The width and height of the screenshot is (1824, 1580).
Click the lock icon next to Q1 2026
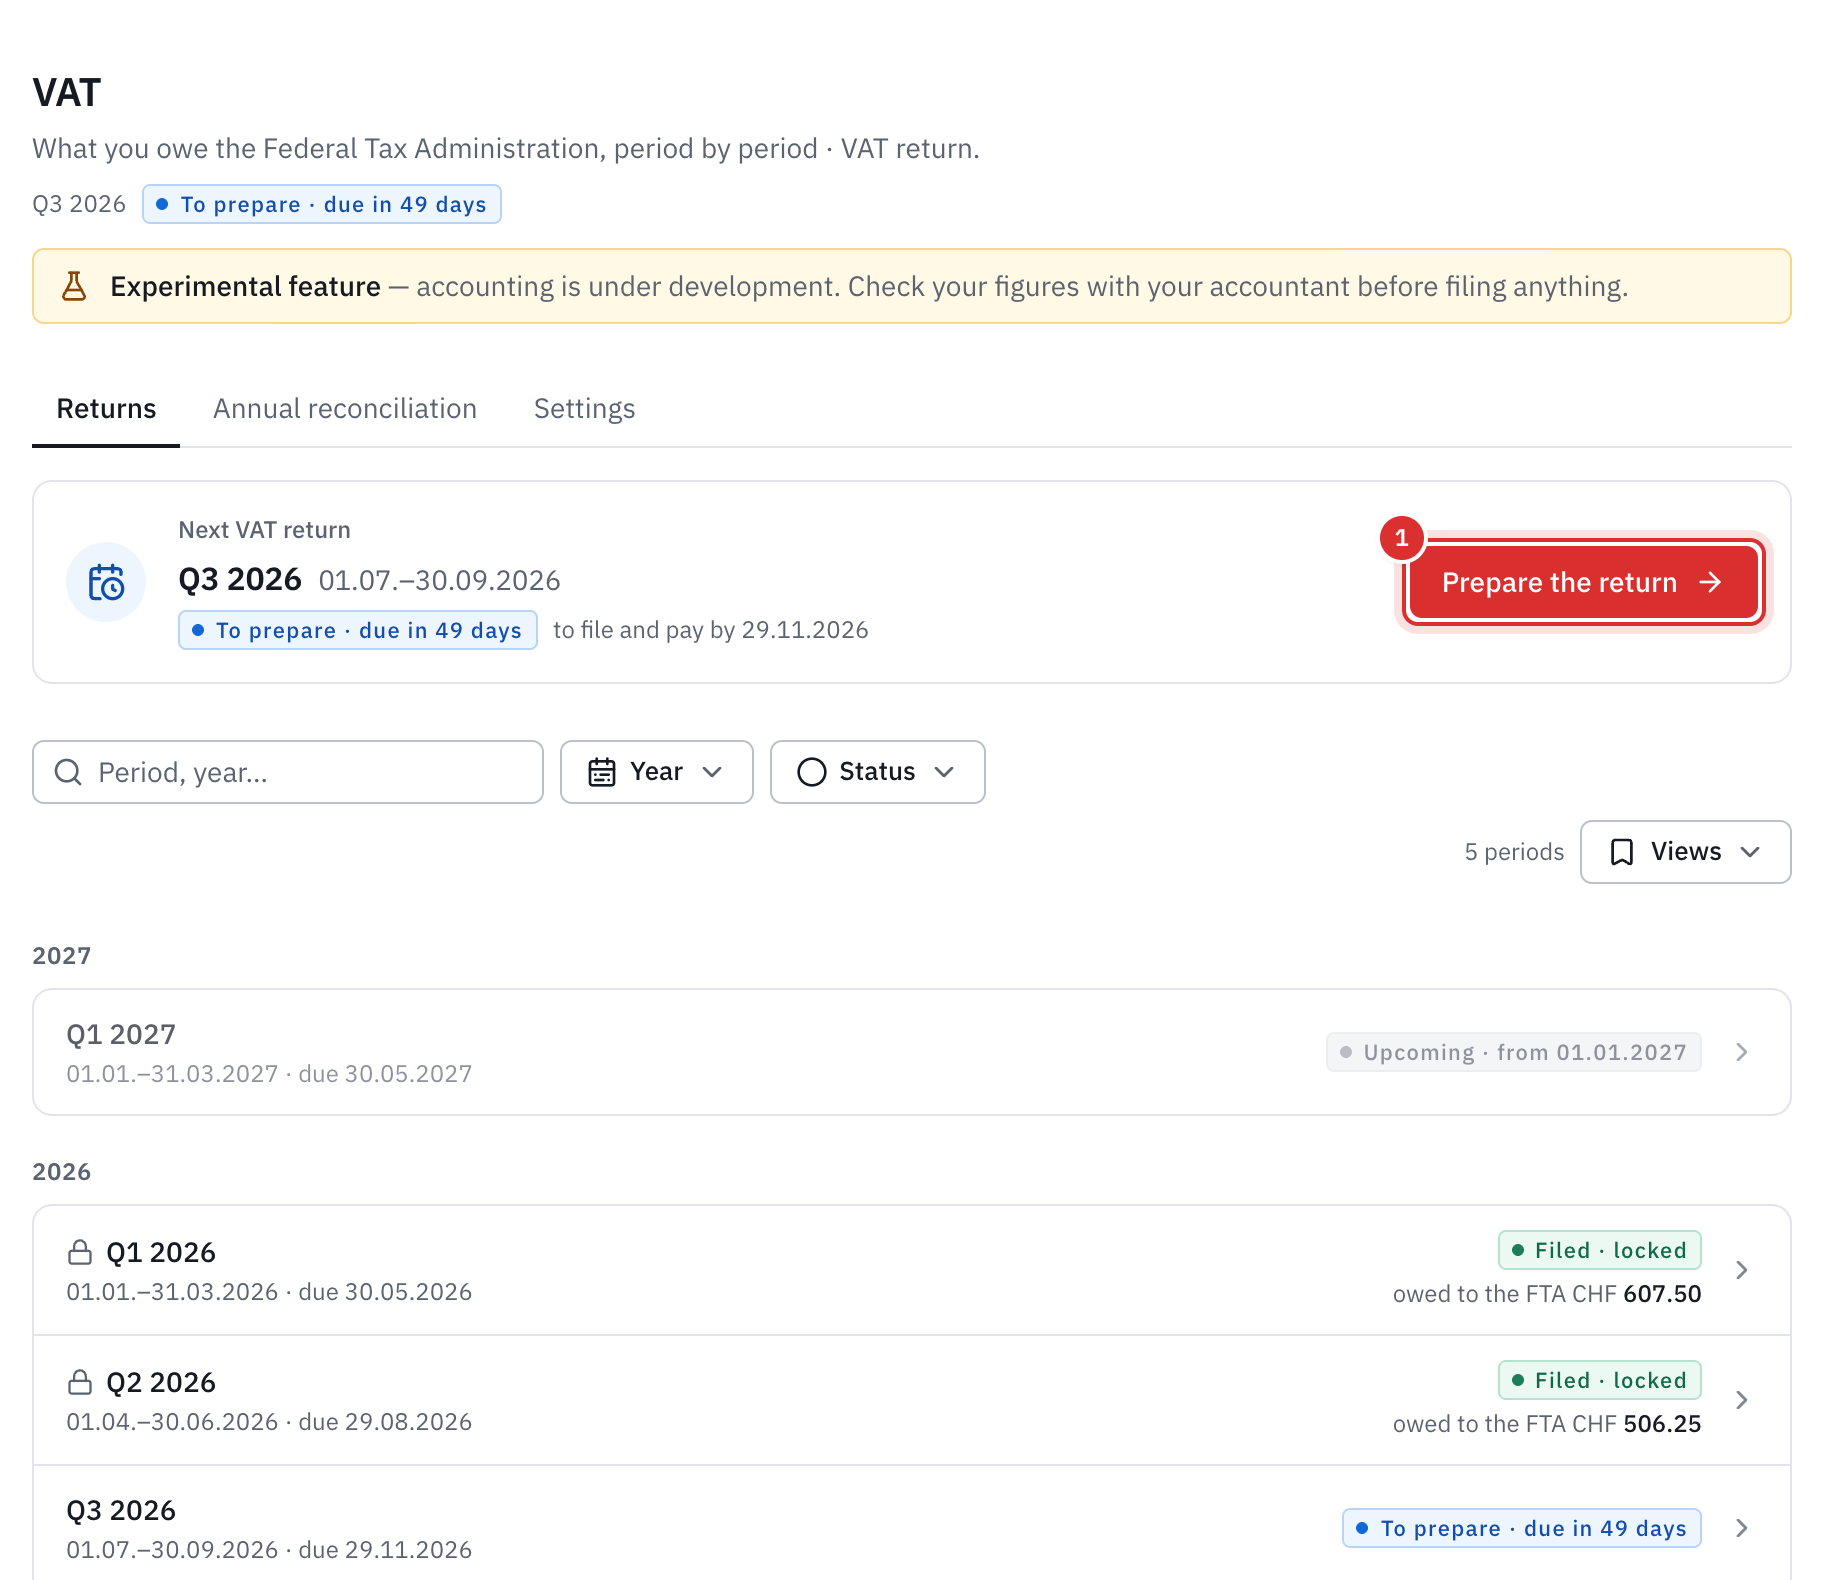[x=80, y=1252]
